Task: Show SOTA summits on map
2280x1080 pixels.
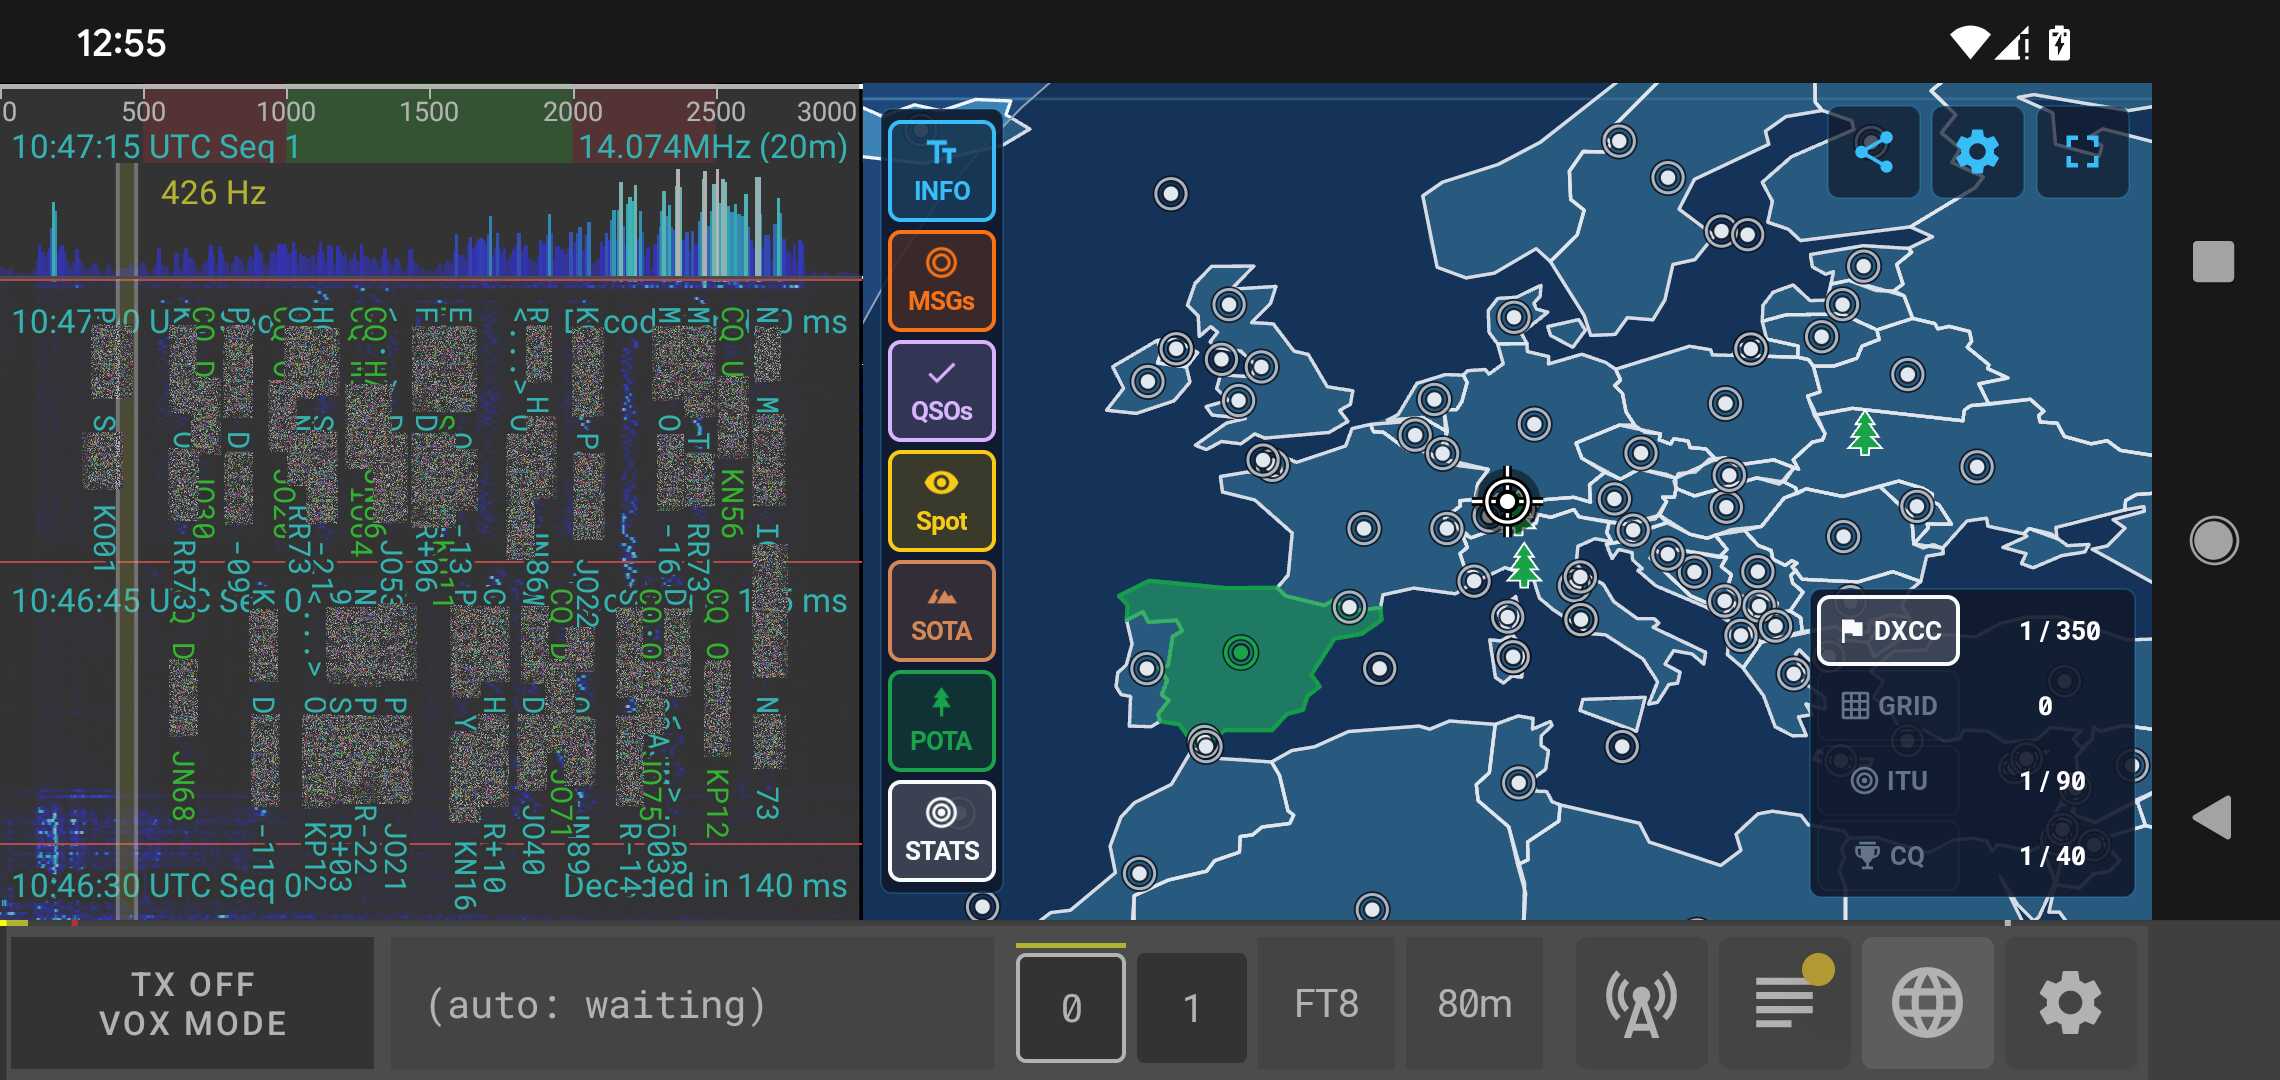Action: [x=941, y=611]
